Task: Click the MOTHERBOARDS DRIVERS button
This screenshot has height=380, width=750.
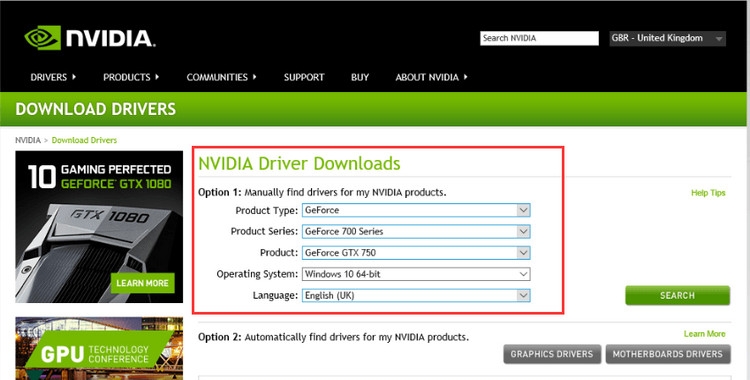Action: (668, 354)
